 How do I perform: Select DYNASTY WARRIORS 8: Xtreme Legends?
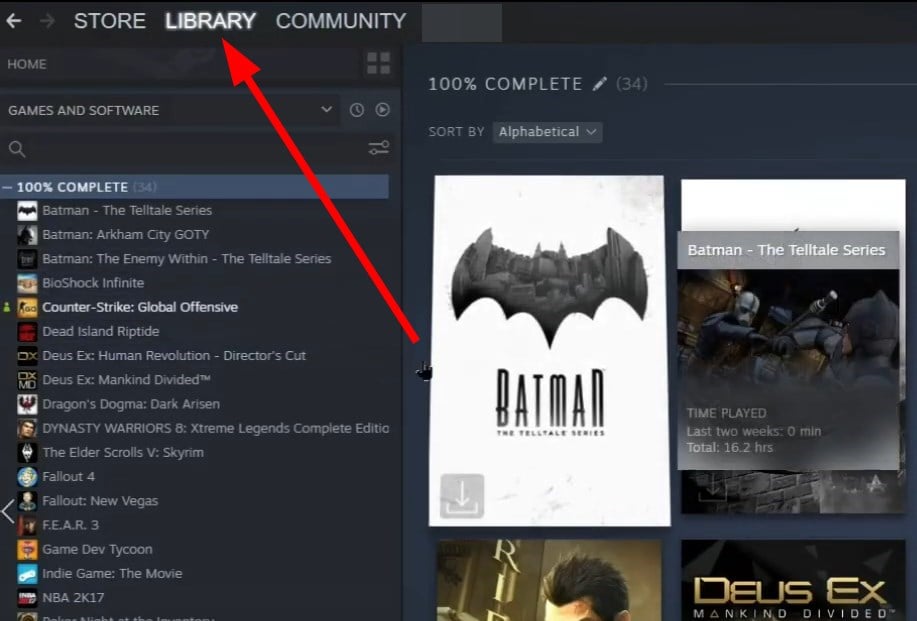coord(215,428)
